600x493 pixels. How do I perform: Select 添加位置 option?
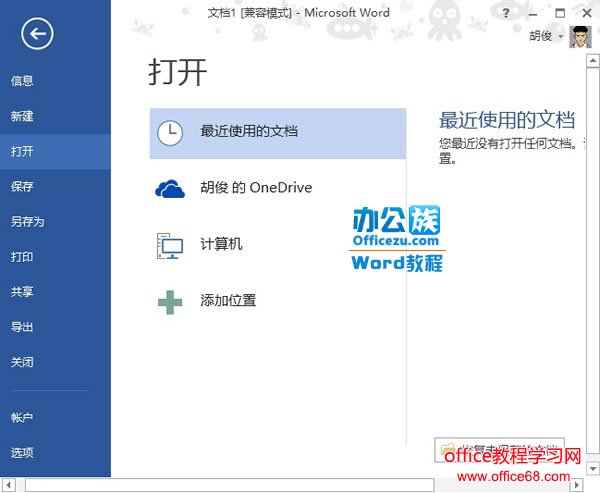(278, 301)
